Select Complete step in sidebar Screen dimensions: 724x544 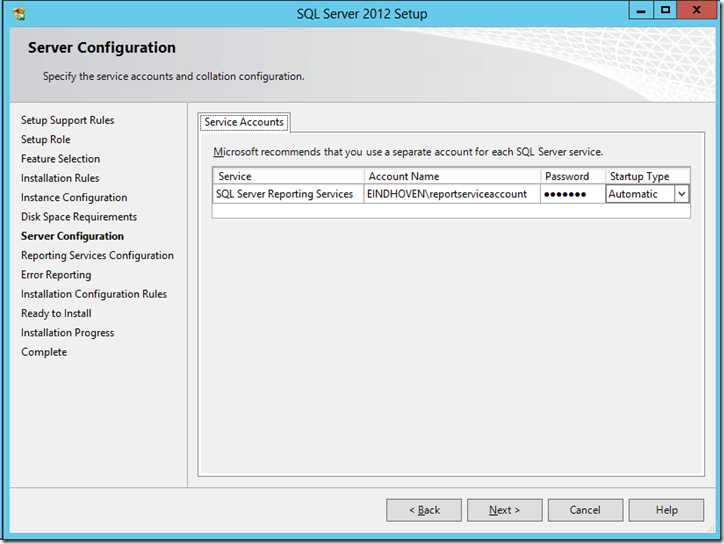[44, 352]
